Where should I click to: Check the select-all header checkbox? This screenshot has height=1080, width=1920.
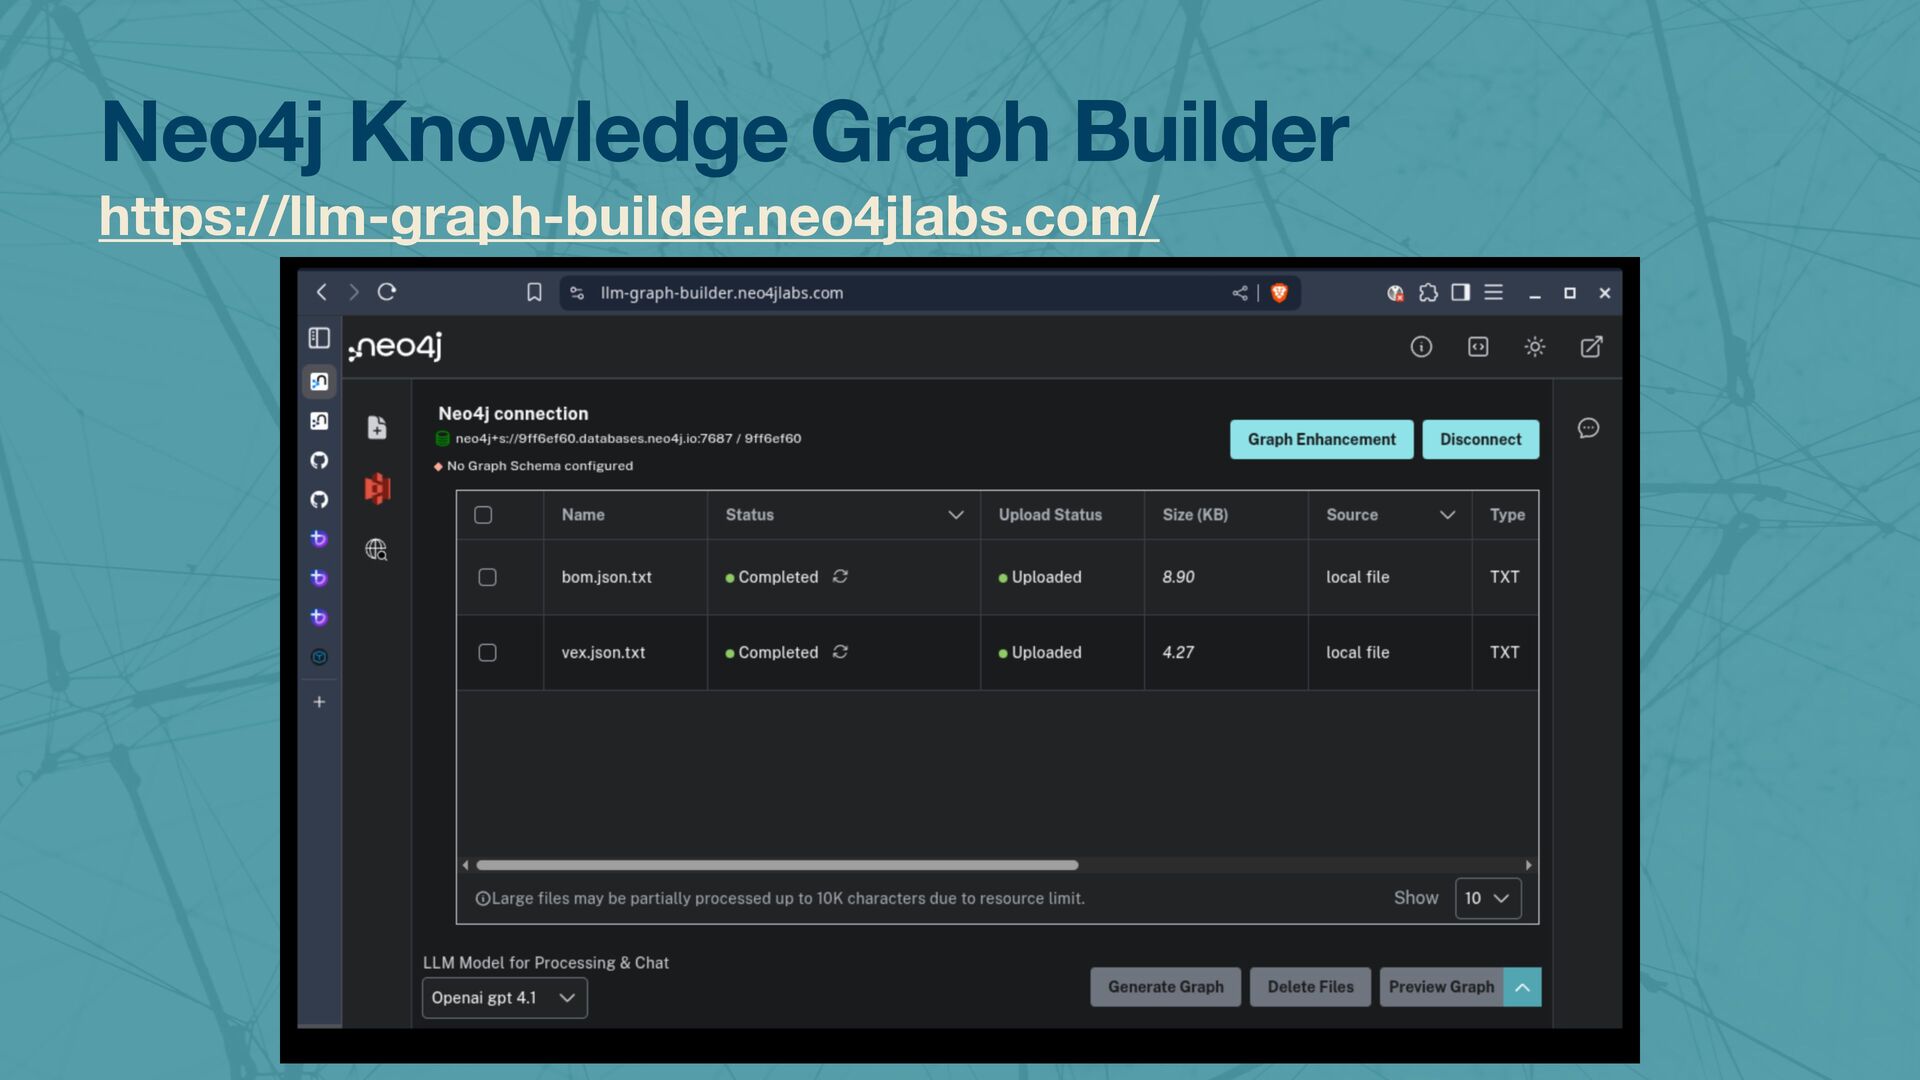(483, 515)
